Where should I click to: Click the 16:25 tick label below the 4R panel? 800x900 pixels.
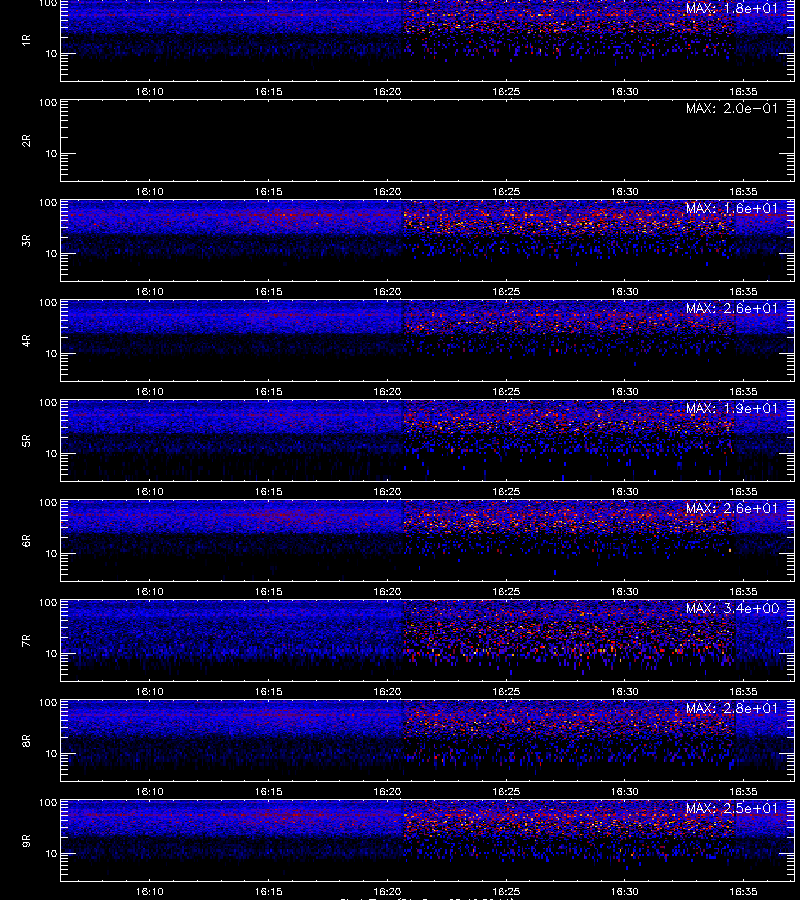pos(506,391)
